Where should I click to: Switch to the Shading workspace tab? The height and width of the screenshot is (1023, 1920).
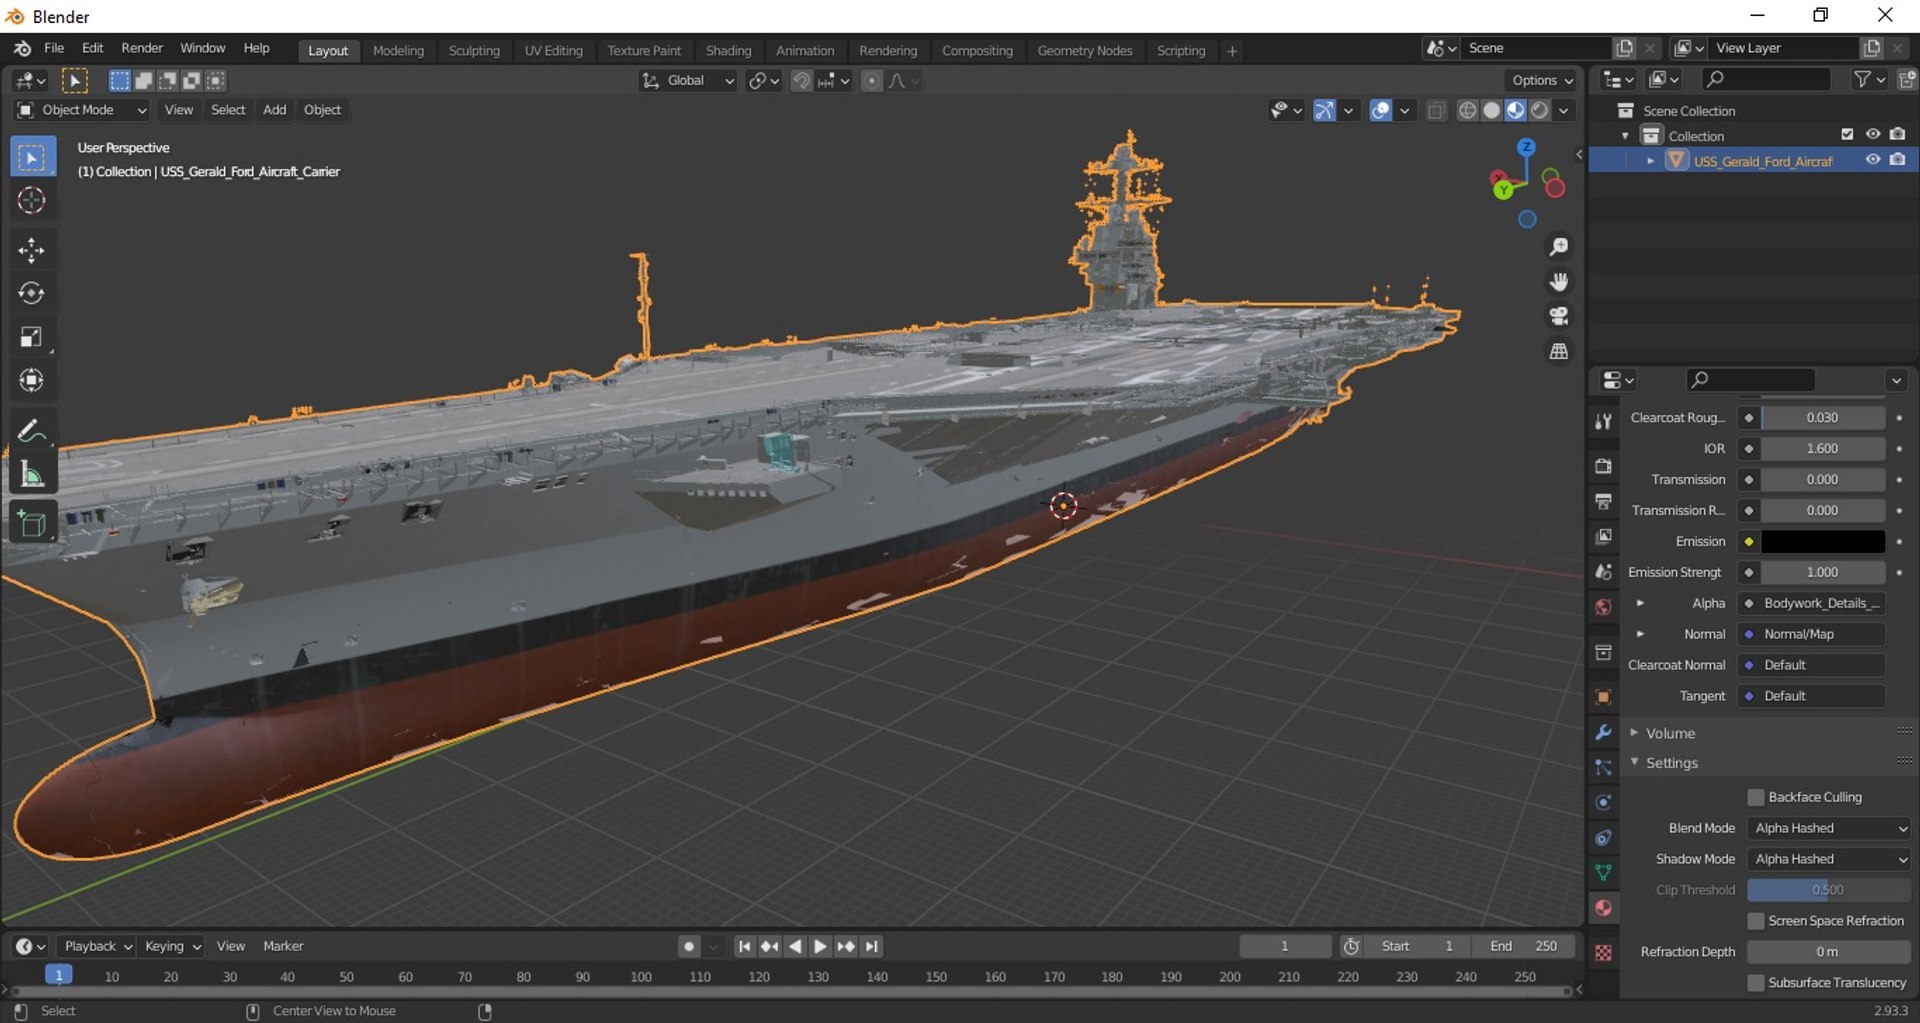tap(728, 51)
